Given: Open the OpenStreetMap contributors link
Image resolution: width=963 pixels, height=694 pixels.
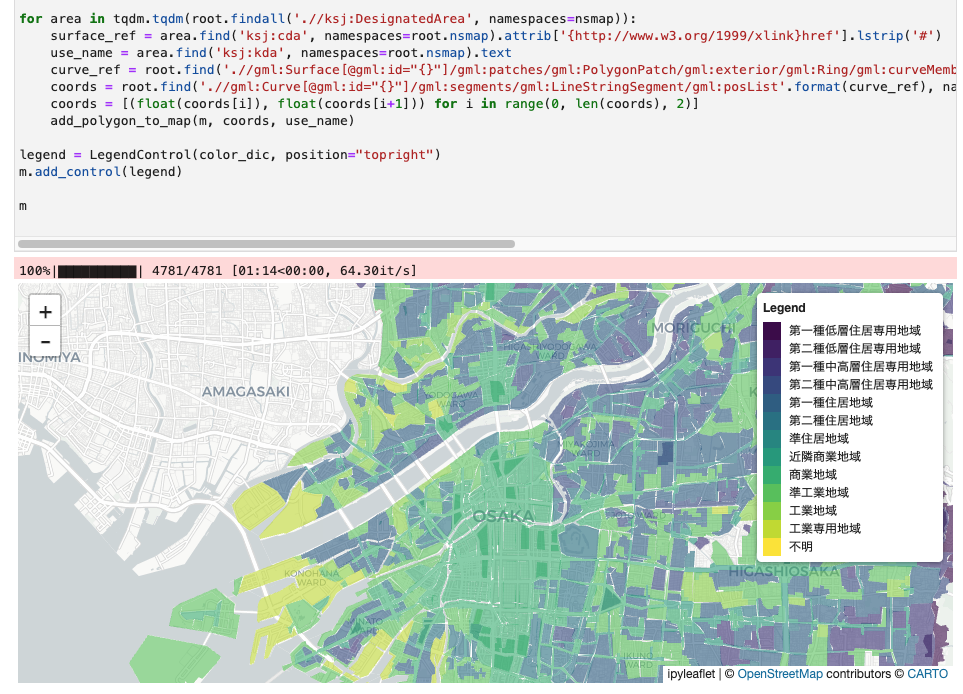Looking at the screenshot, I should (780, 674).
